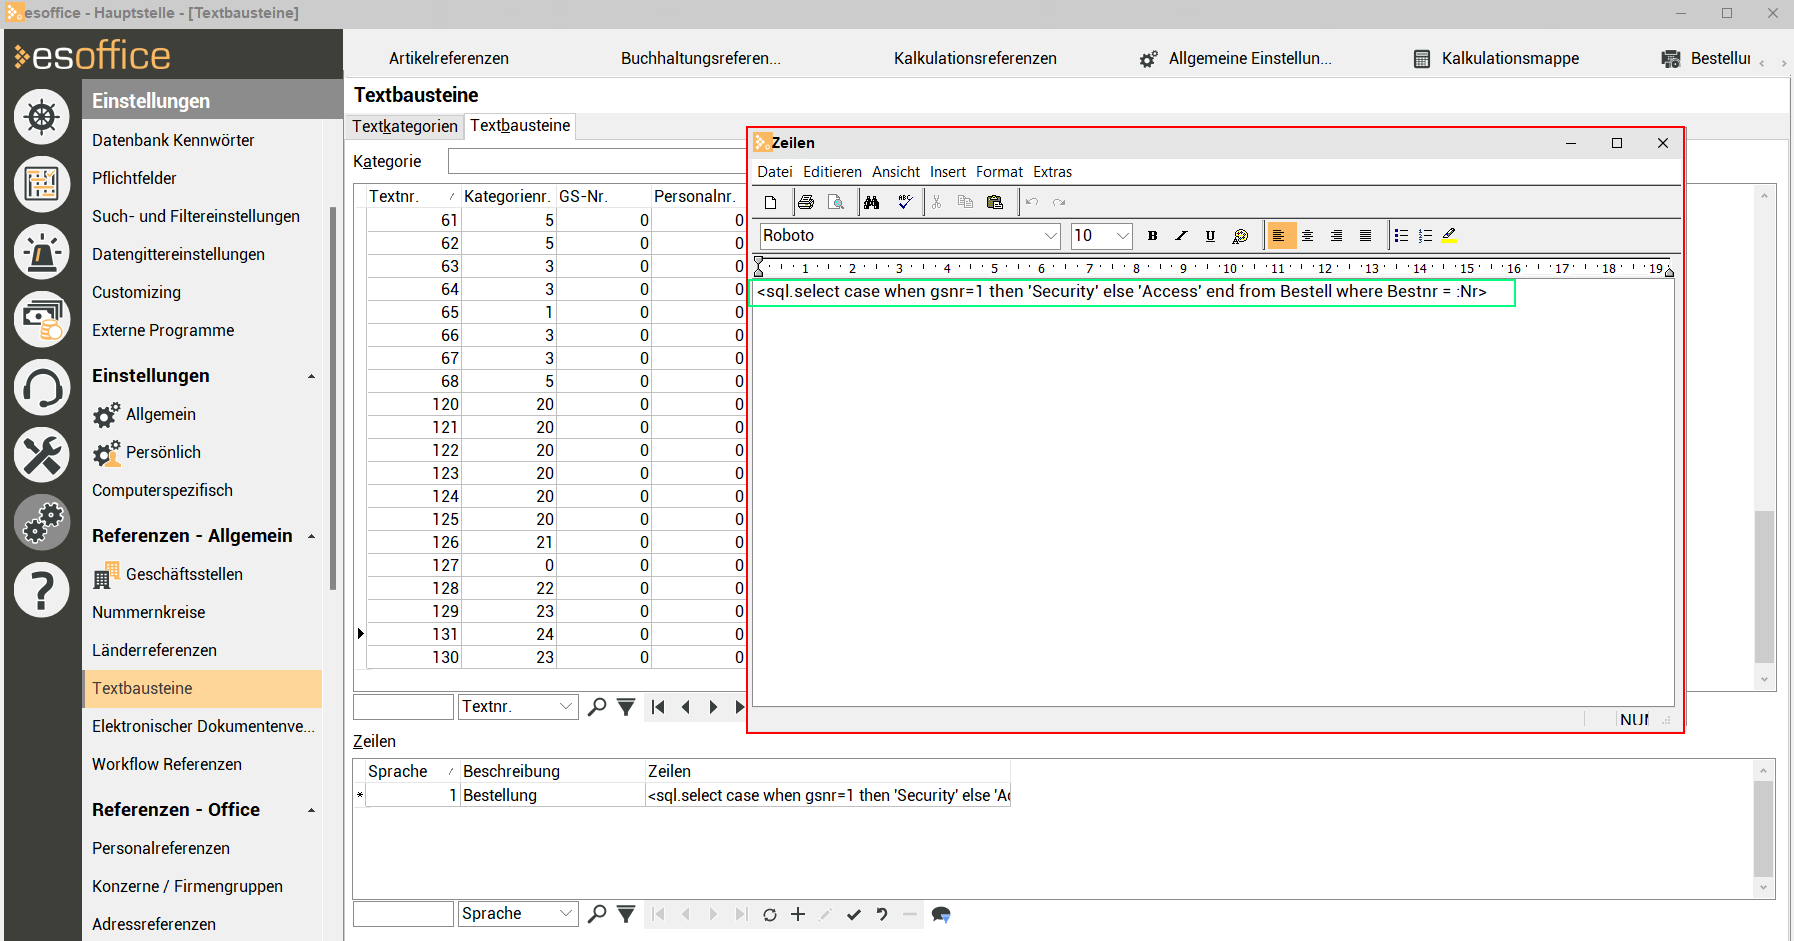Click the binoculars find icon
The width and height of the screenshot is (1794, 941).
point(872,202)
